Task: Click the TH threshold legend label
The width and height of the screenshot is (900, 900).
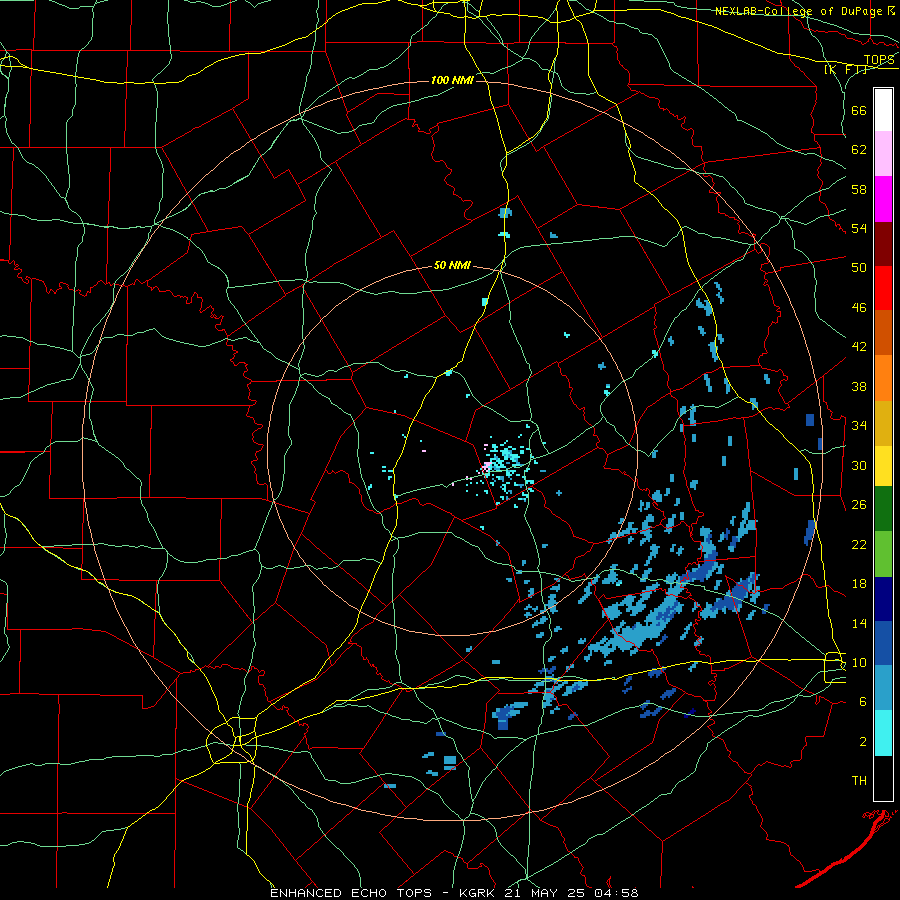Action: point(859,781)
